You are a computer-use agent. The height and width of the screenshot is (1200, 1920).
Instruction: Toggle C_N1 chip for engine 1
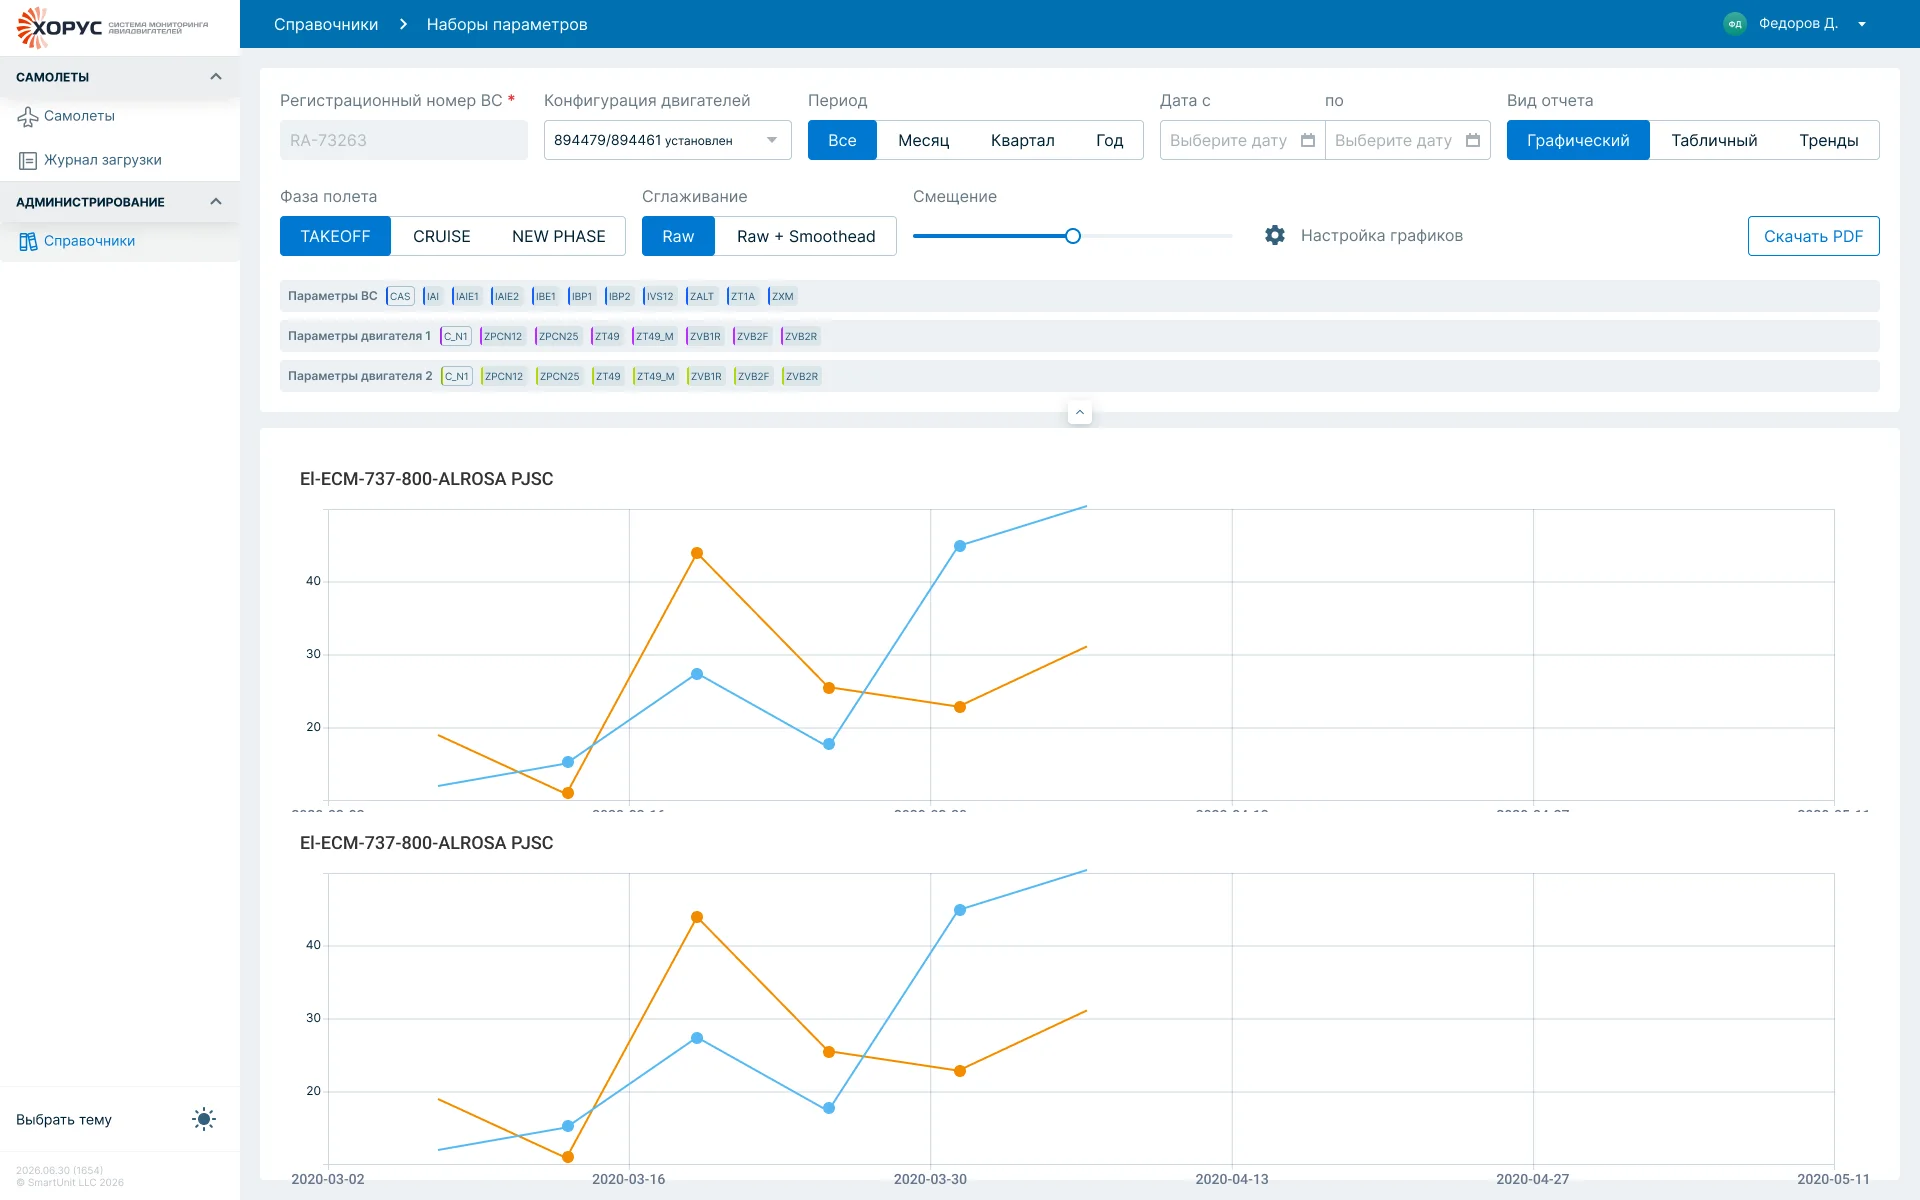456,336
